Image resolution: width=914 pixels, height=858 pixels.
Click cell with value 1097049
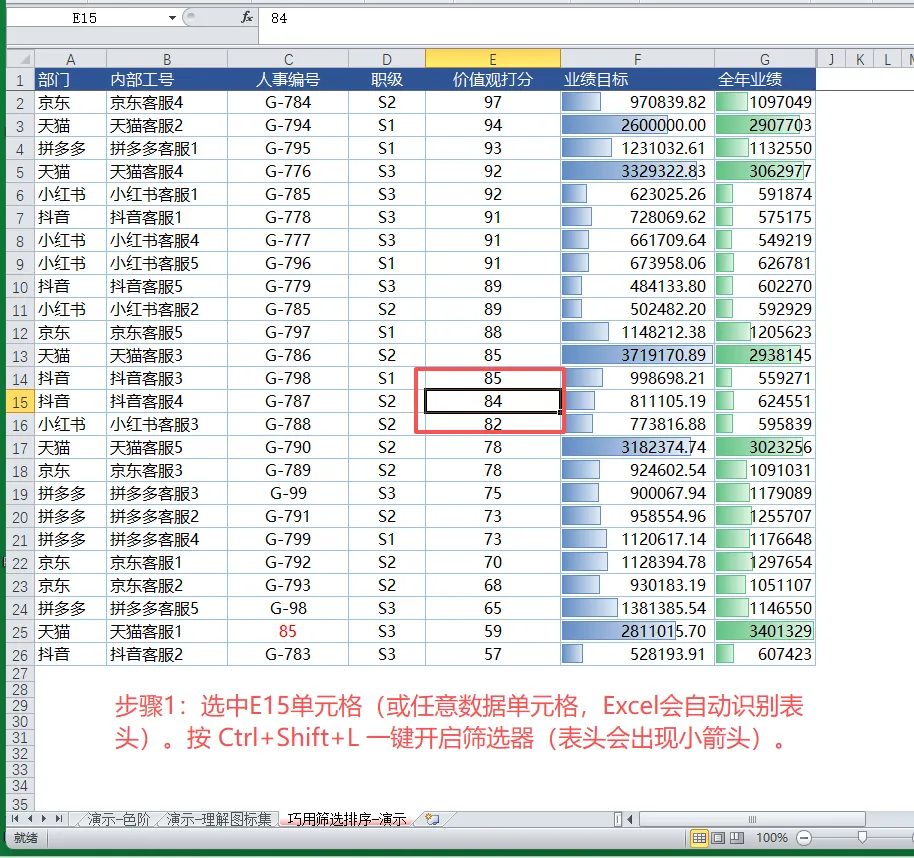click(x=765, y=103)
